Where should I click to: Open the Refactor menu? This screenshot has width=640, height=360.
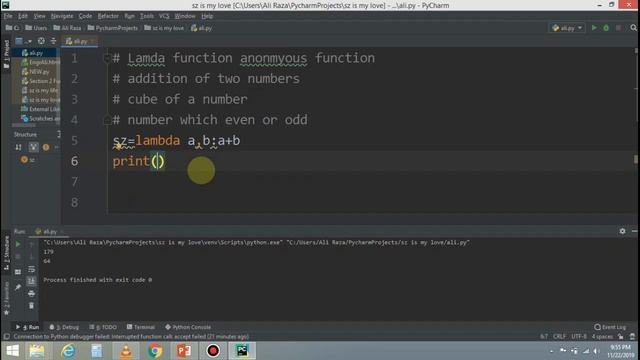[x=108, y=16]
